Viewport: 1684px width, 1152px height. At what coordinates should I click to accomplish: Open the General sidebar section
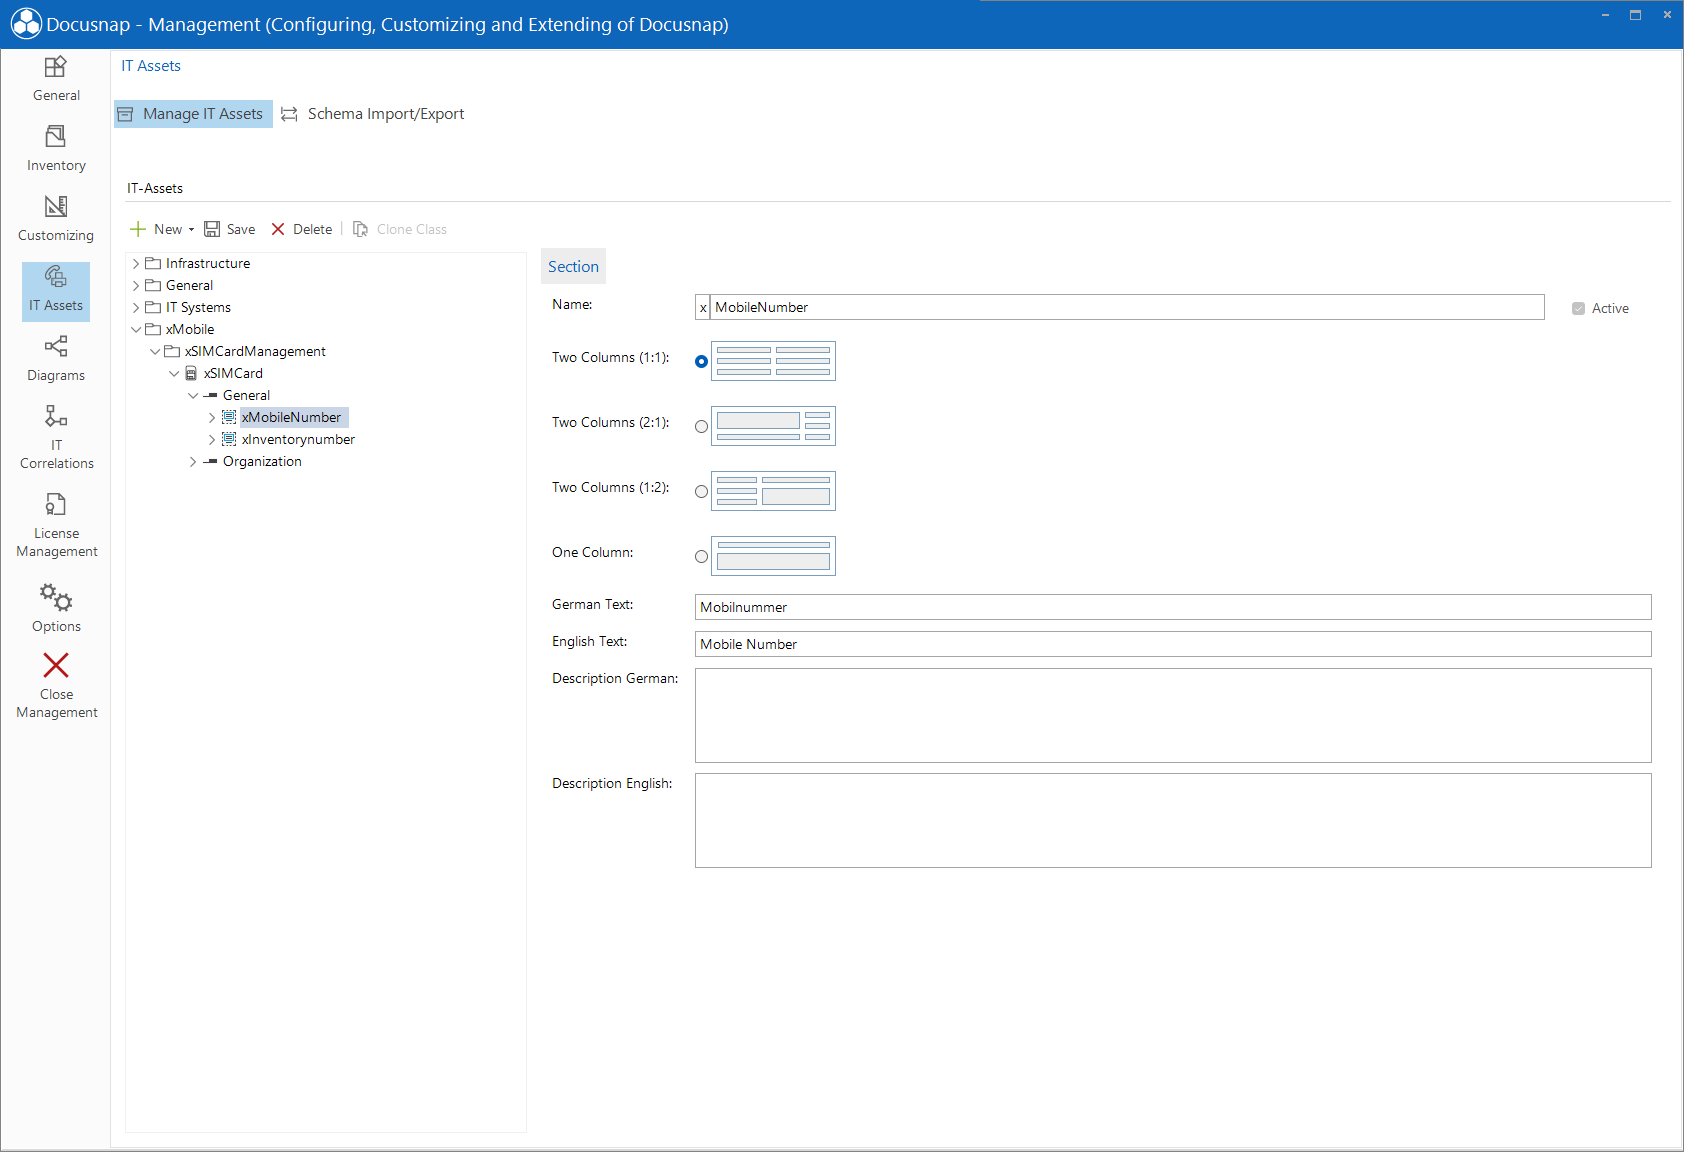tap(56, 79)
